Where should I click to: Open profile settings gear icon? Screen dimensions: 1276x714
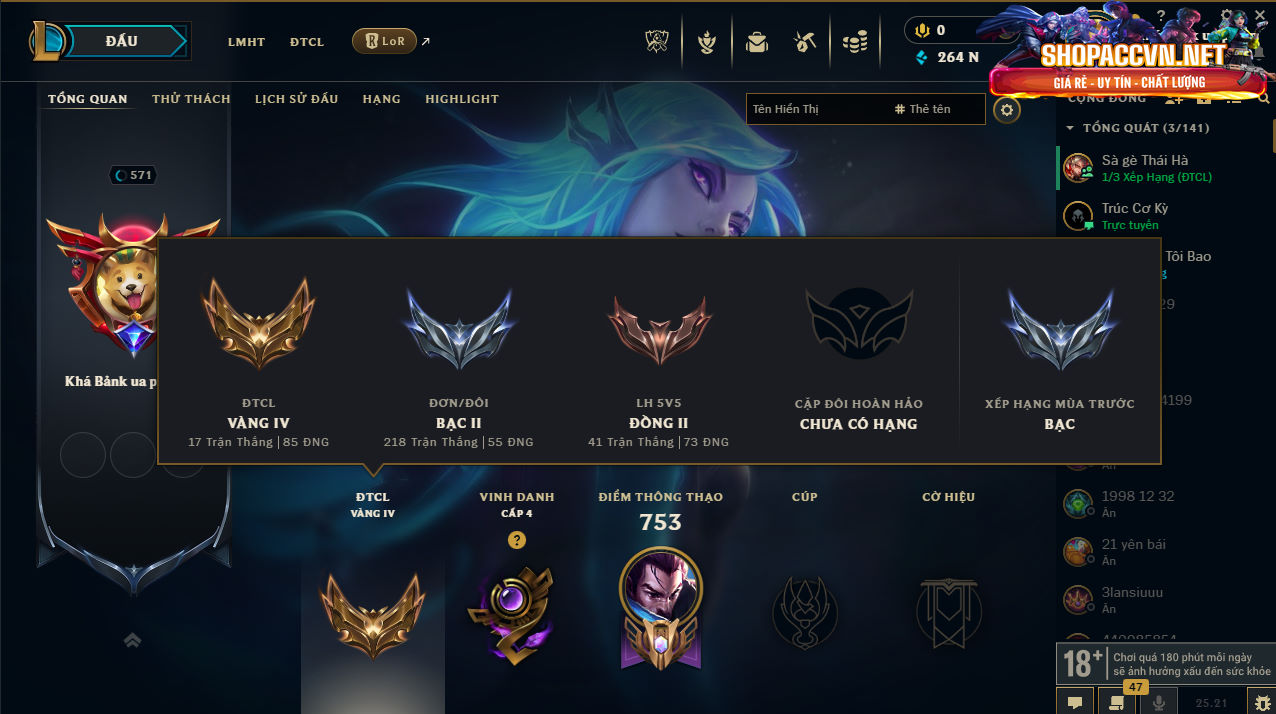pos(1007,109)
